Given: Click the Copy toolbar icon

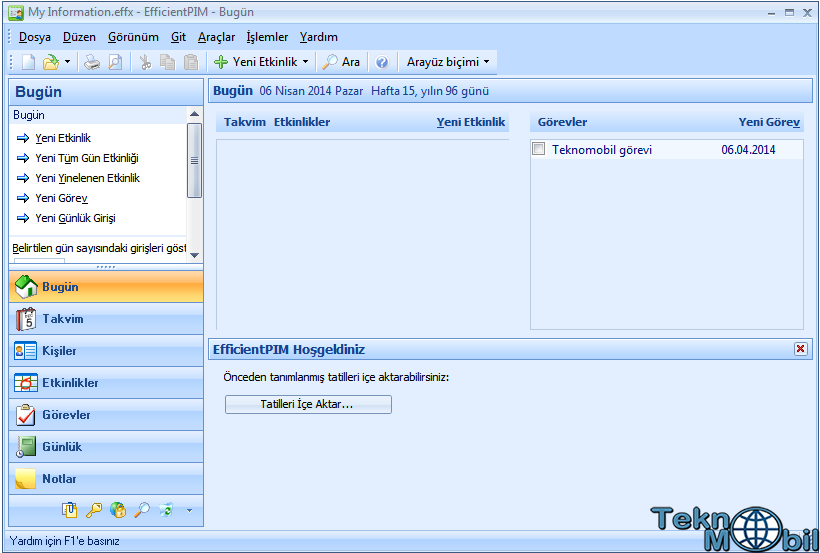Looking at the screenshot, I should point(167,62).
